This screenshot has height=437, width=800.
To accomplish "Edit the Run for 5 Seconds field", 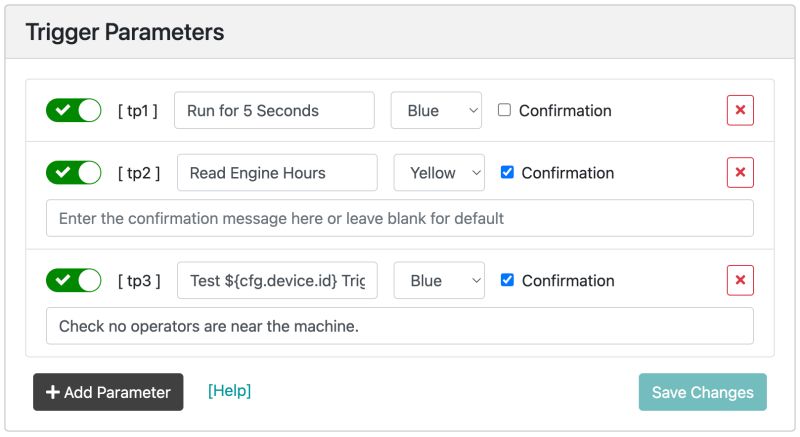I will pos(274,111).
